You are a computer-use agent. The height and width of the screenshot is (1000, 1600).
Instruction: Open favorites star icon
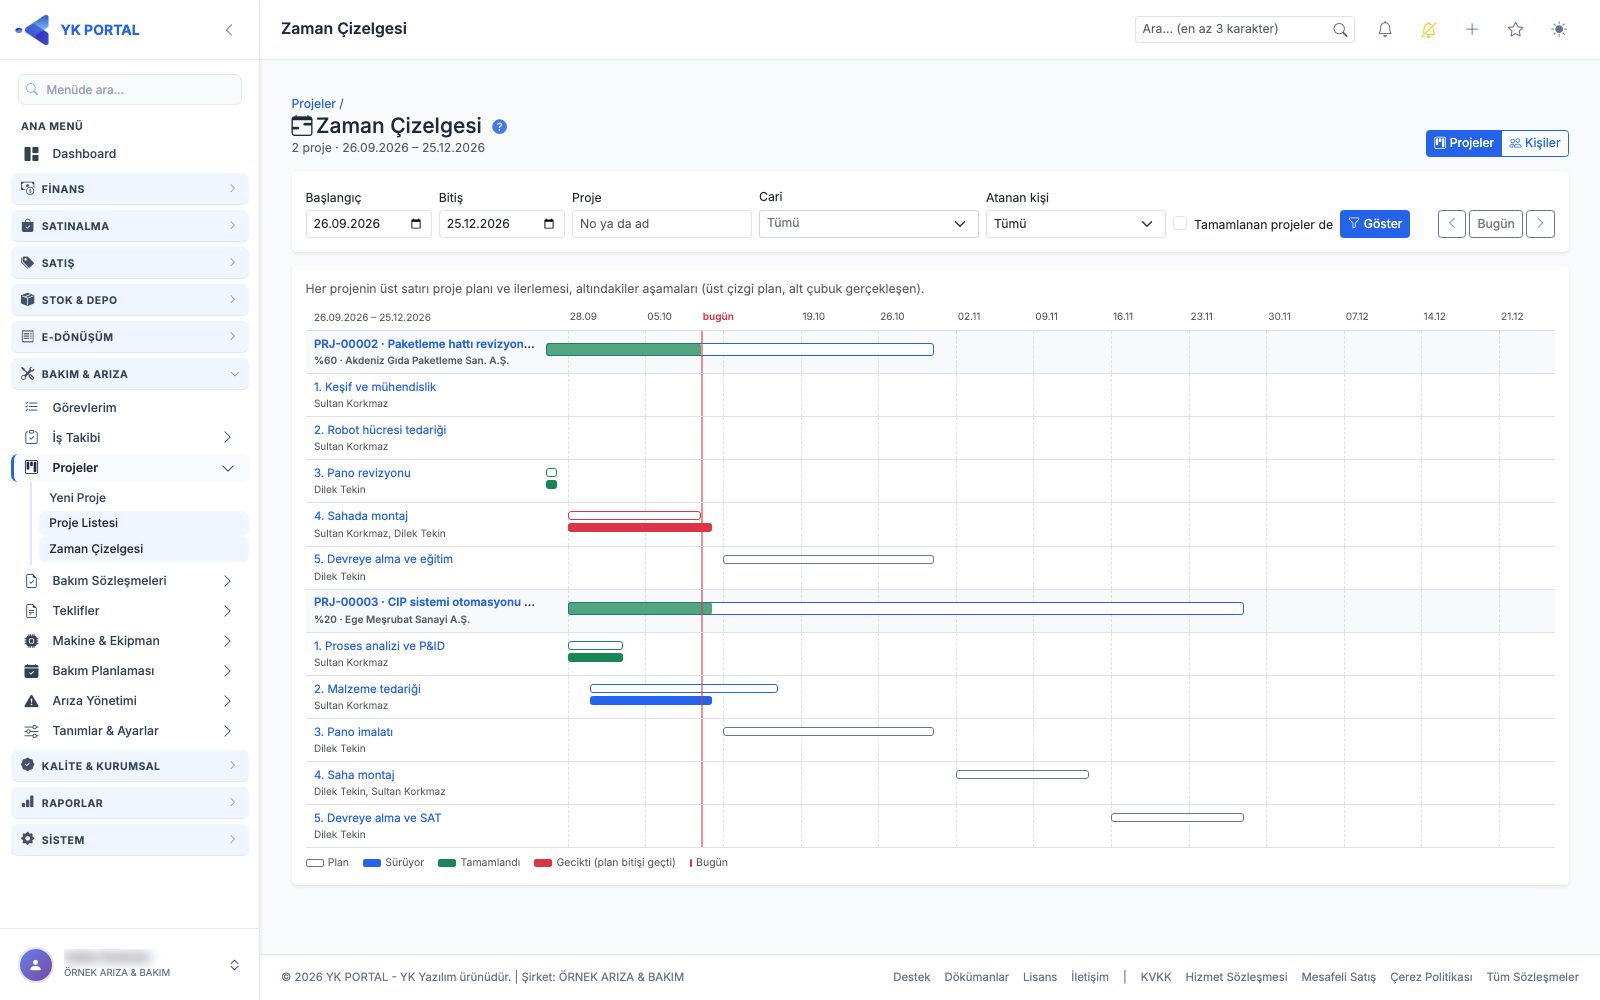1516,30
